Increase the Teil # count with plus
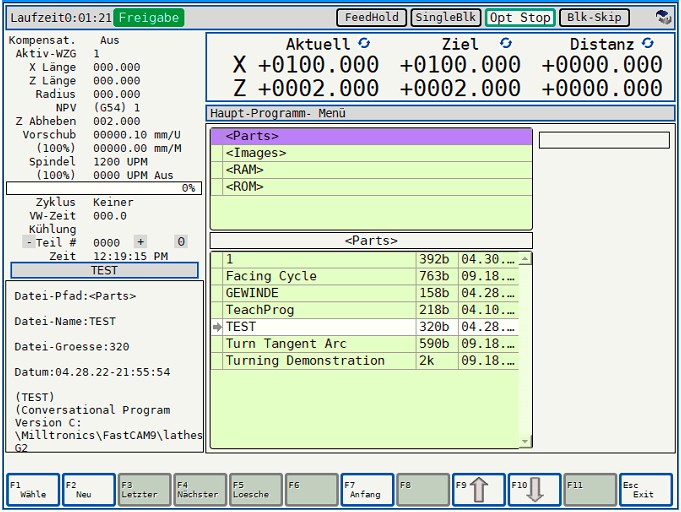 (140, 241)
